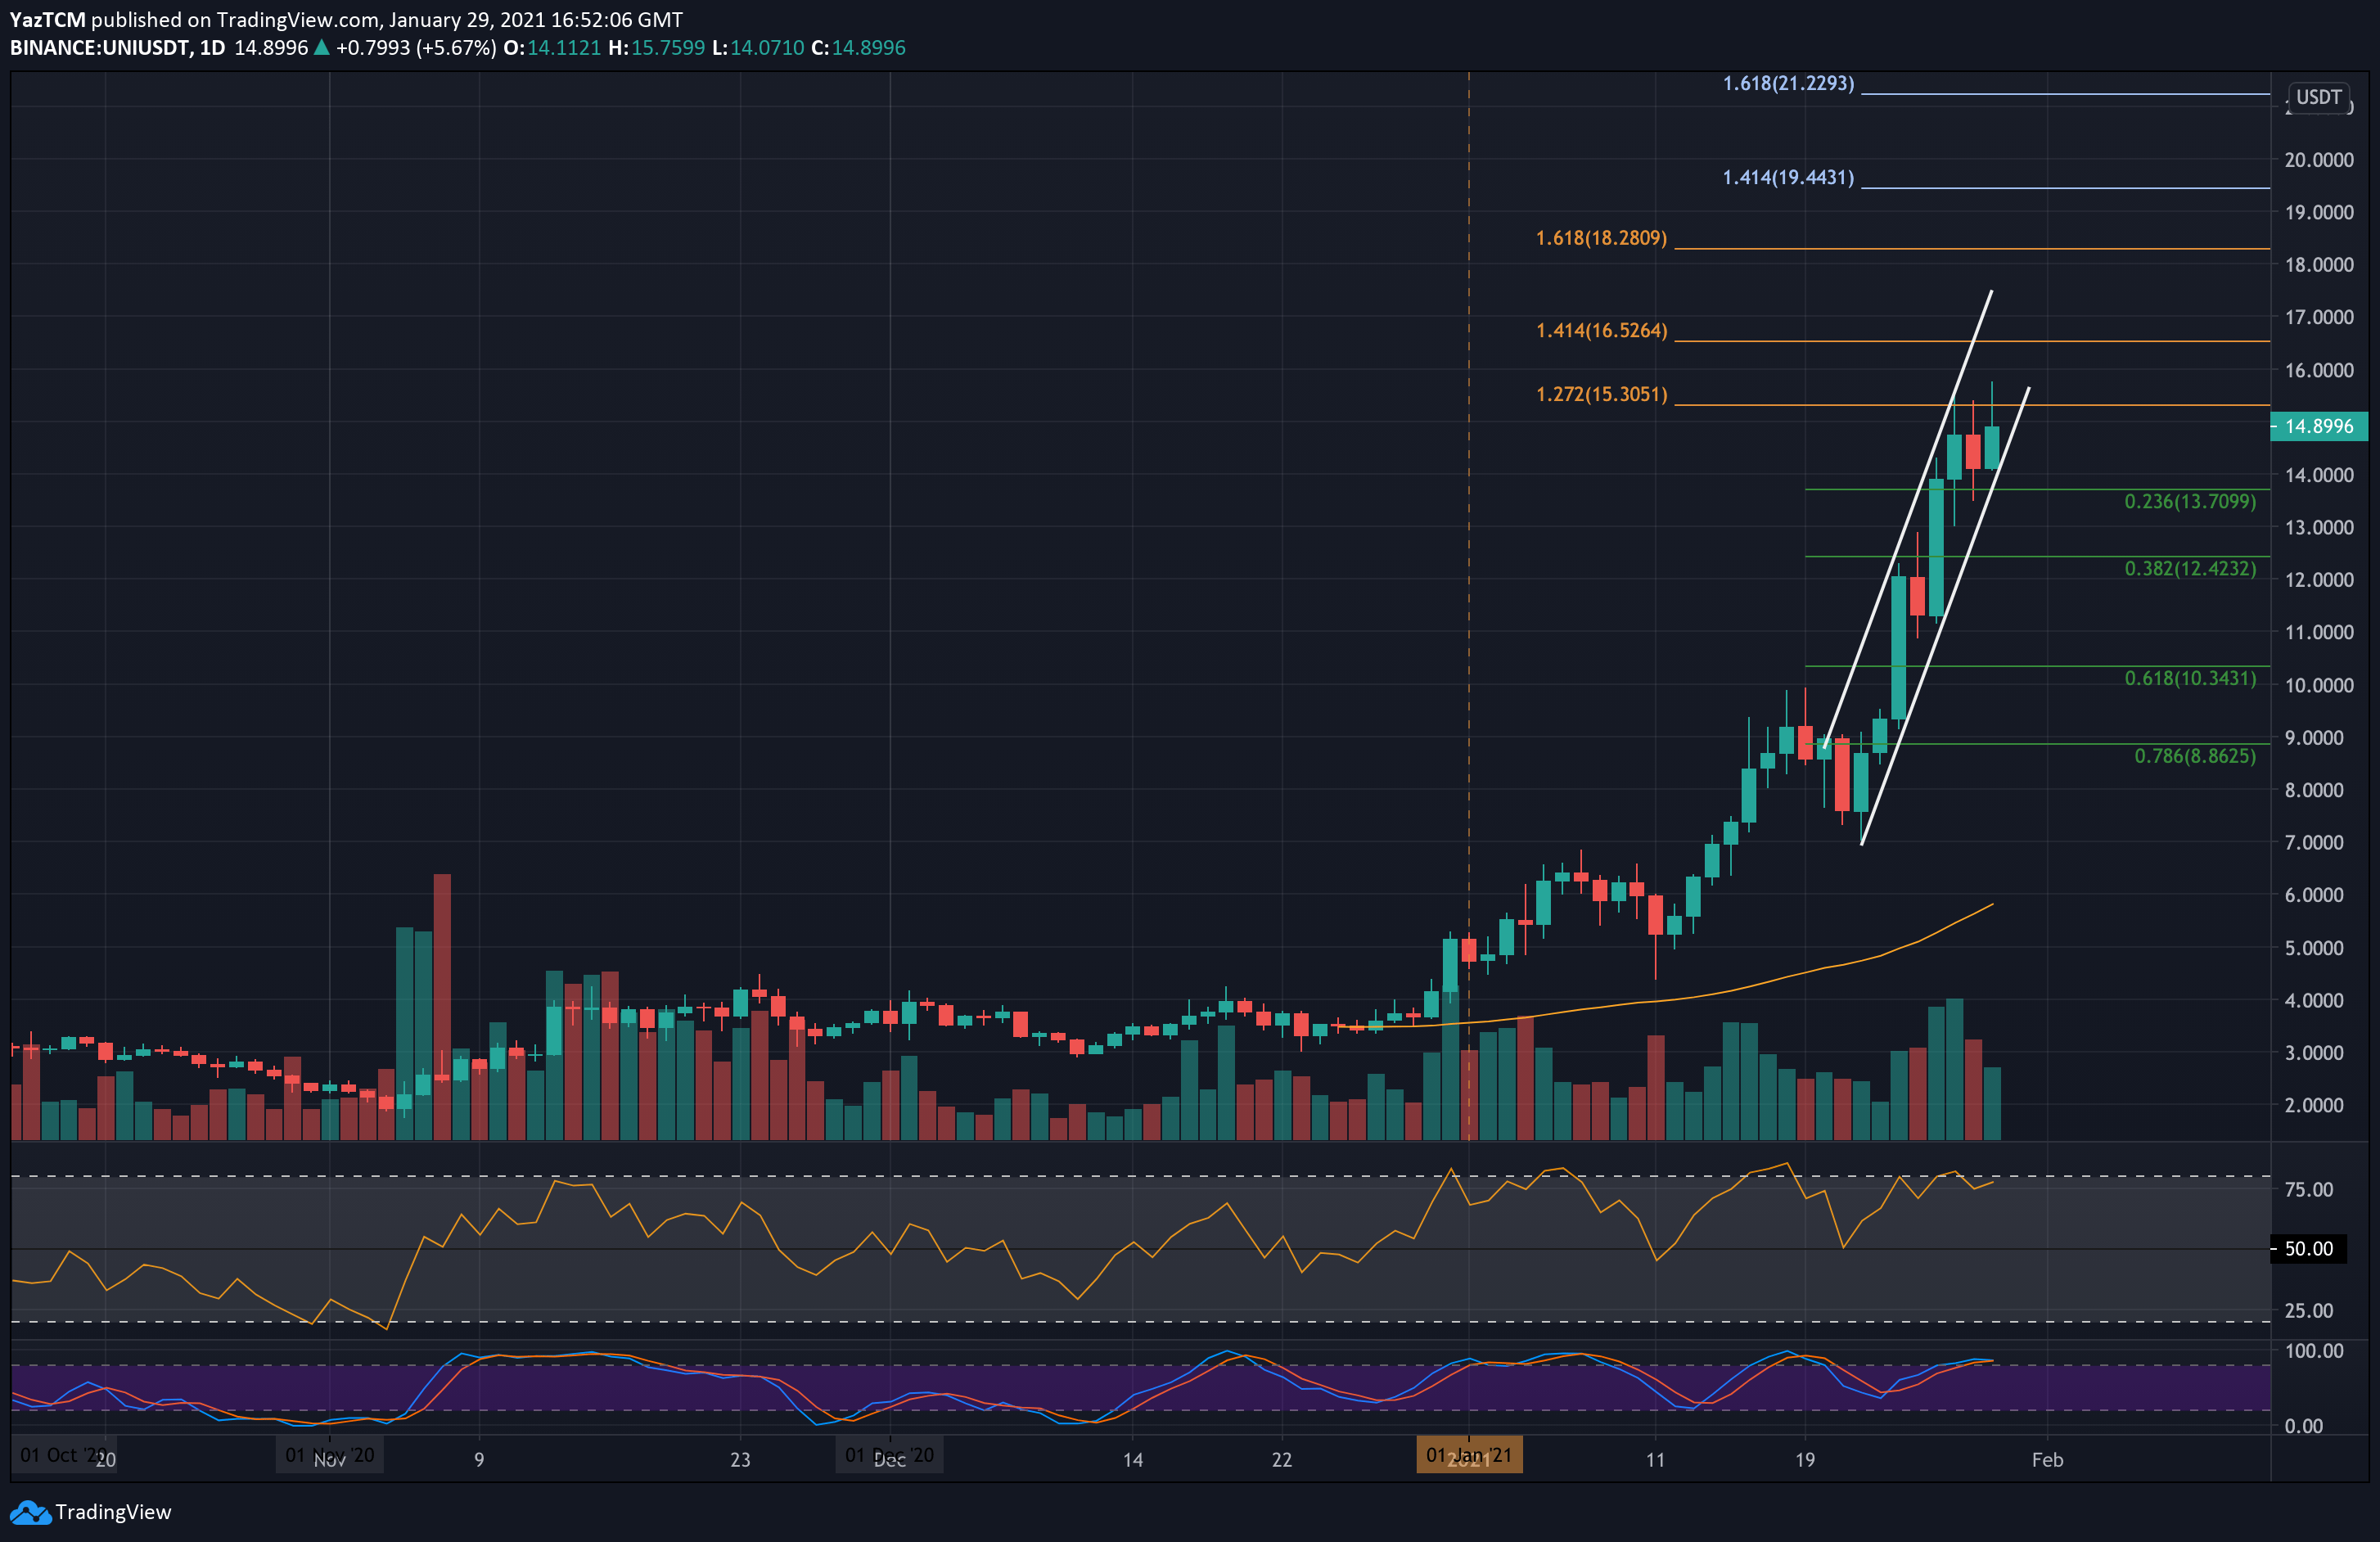Click the 22 date label on time axis
Viewport: 2380px width, 1542px height.
click(1281, 1460)
